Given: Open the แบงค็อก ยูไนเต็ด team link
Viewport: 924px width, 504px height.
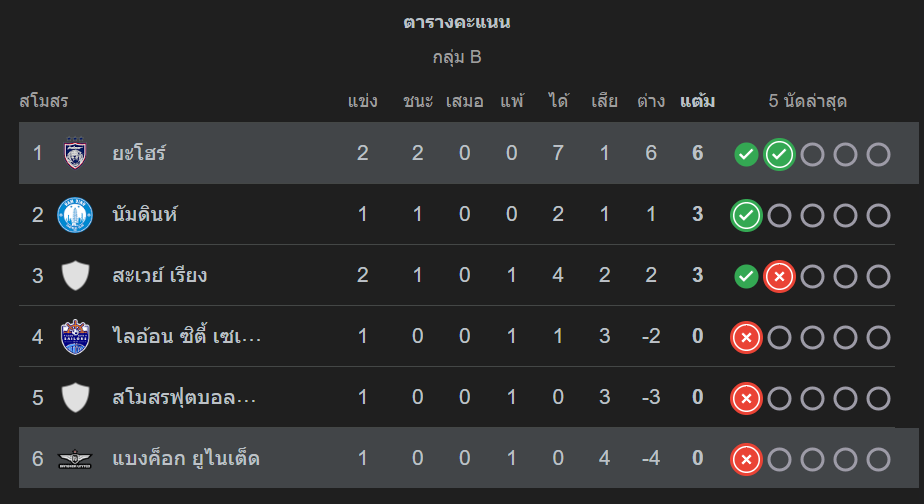Looking at the screenshot, I should coord(186,459).
